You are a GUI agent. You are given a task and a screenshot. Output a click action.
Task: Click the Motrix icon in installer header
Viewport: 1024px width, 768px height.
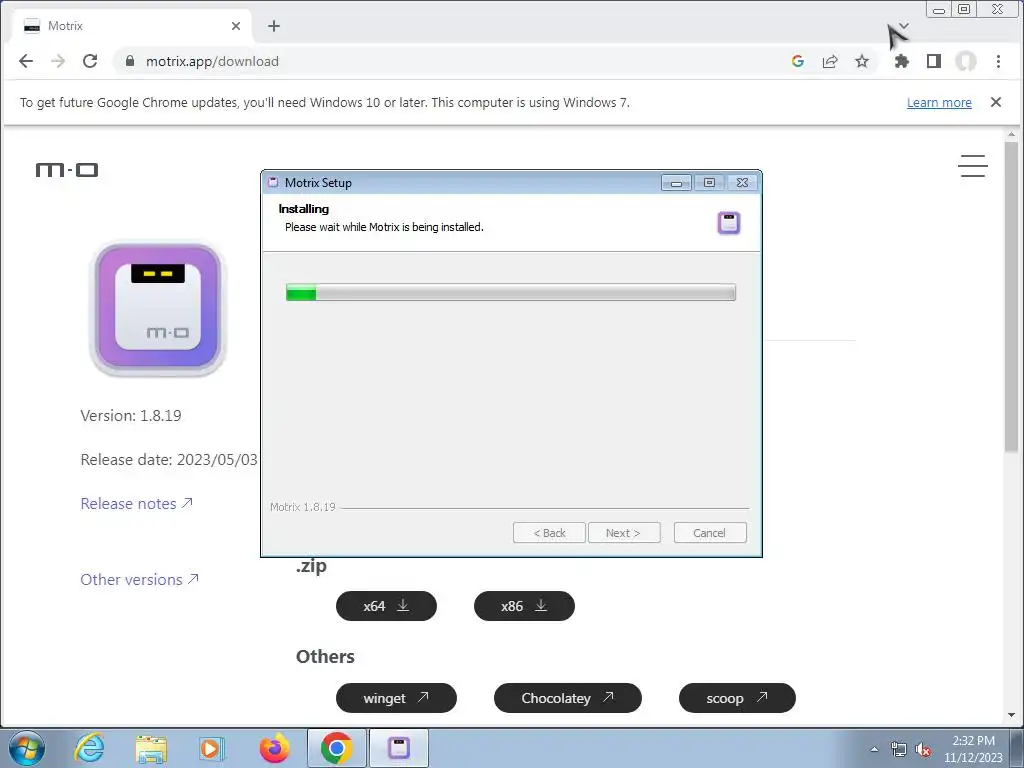click(x=729, y=223)
